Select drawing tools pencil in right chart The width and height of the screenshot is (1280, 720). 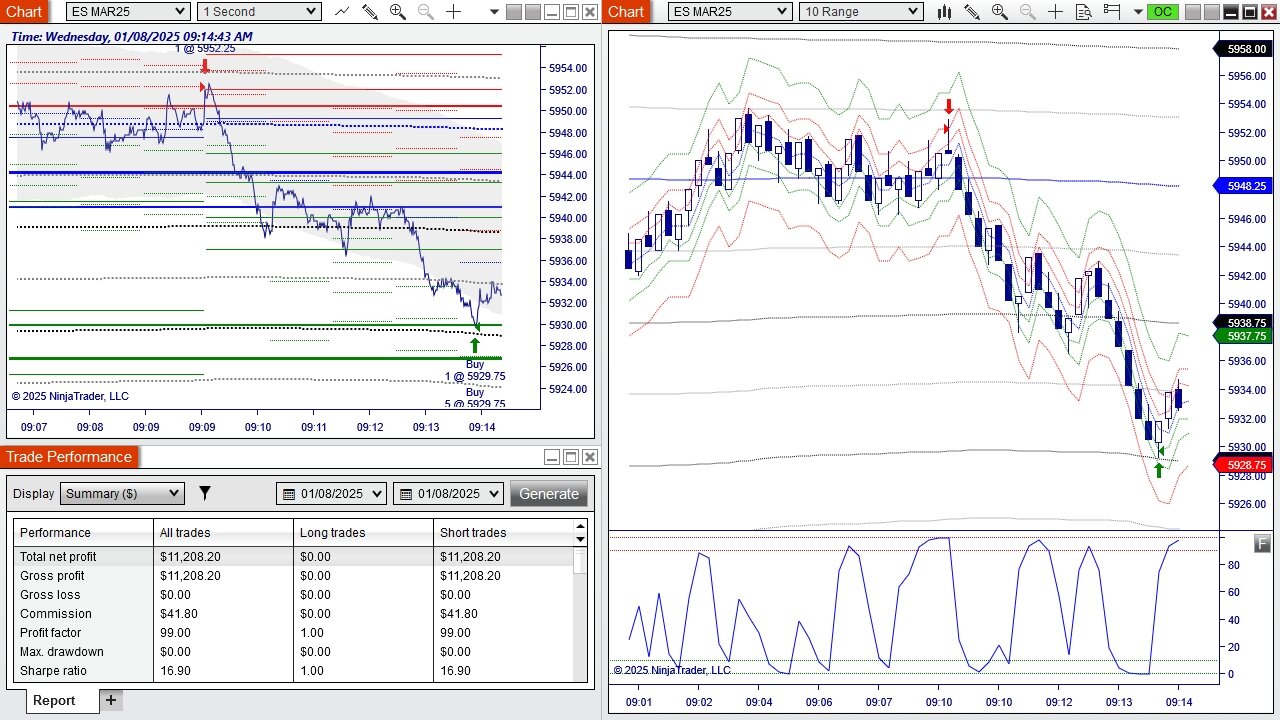[972, 12]
